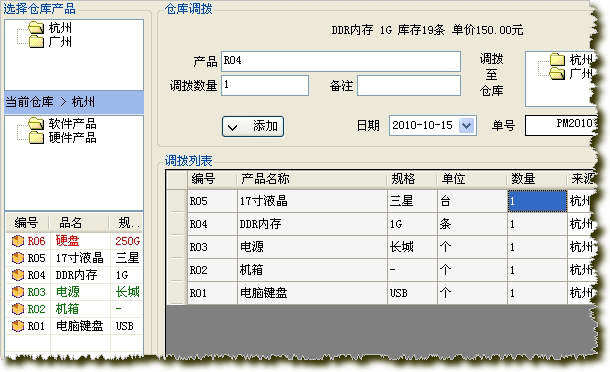Click the 17寸液晶 cell in transfer list
This screenshot has width=610, height=372.
pos(312,201)
